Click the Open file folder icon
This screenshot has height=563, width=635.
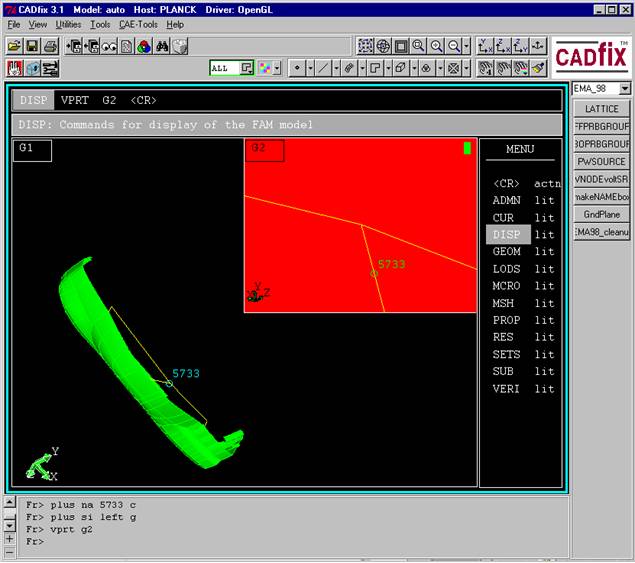click(x=13, y=46)
